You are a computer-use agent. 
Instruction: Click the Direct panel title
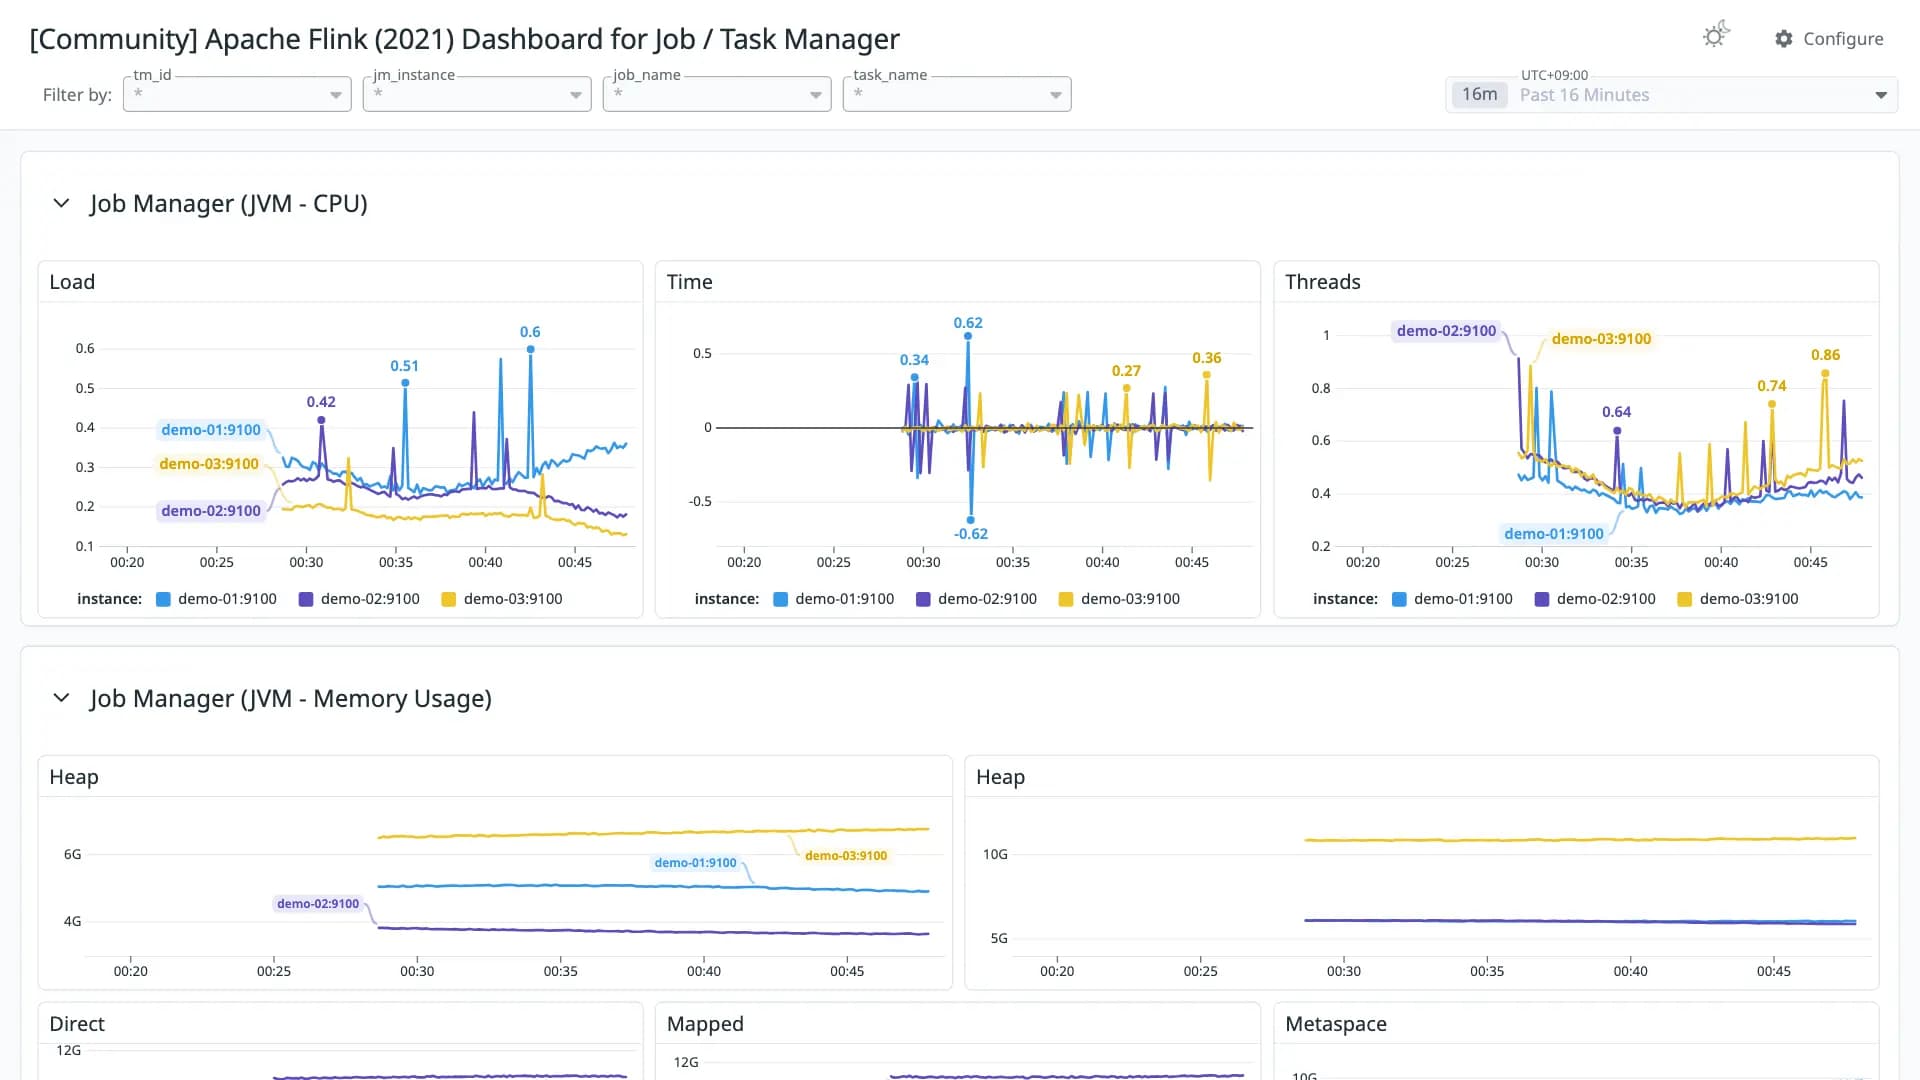(x=77, y=1024)
